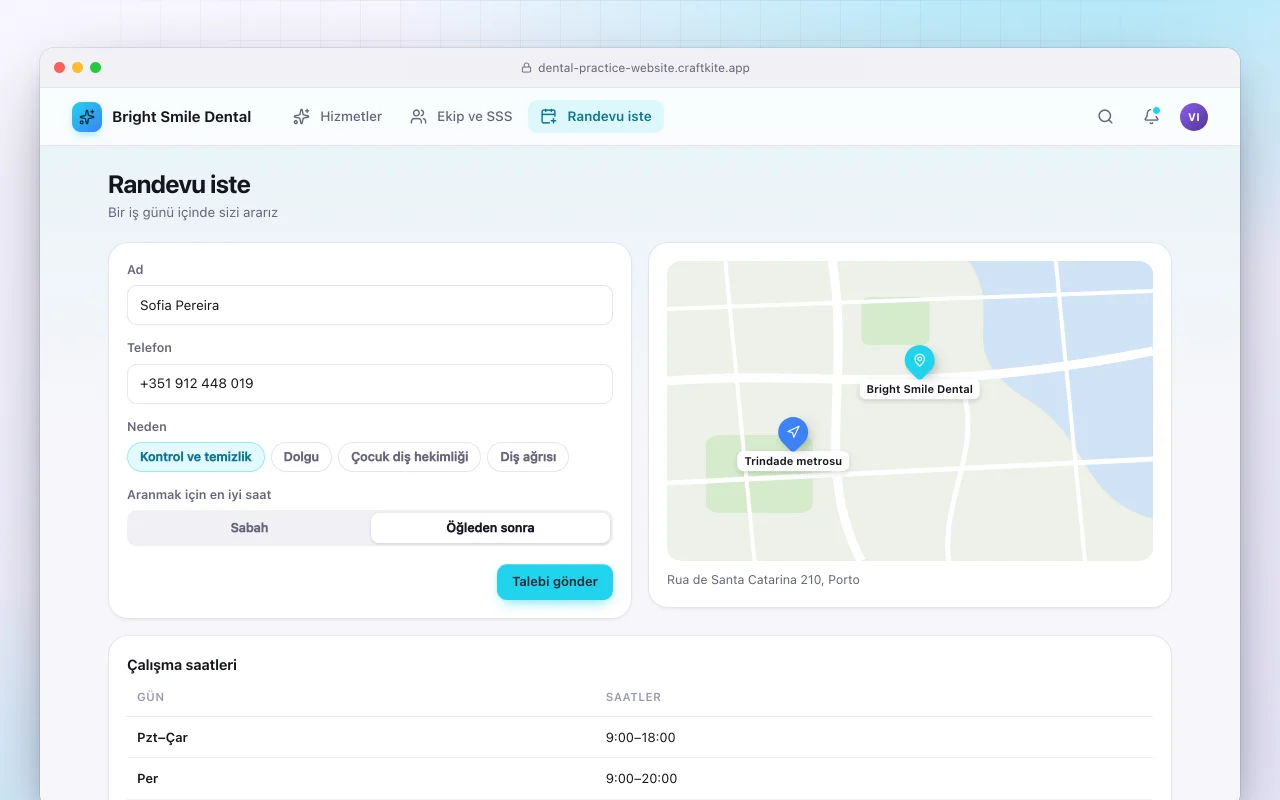Click the Bright Smile Dental map label

tap(919, 389)
